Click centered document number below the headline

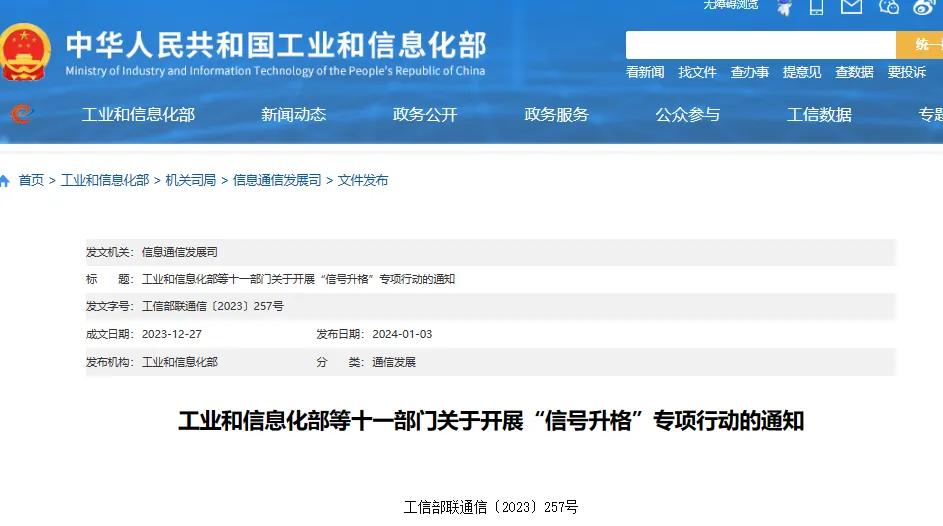491,507
